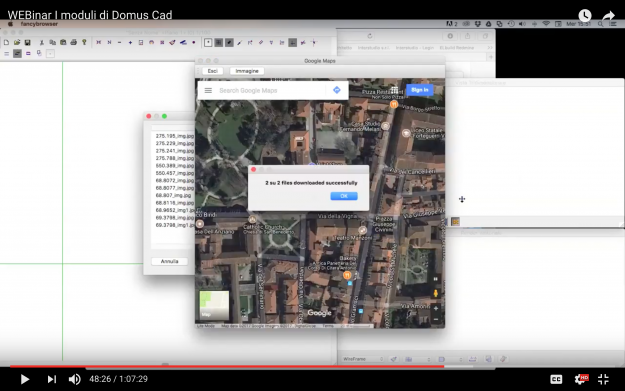Open Interstudio - Login bookmark
This screenshot has width=625, height=391.
coord(415,48)
